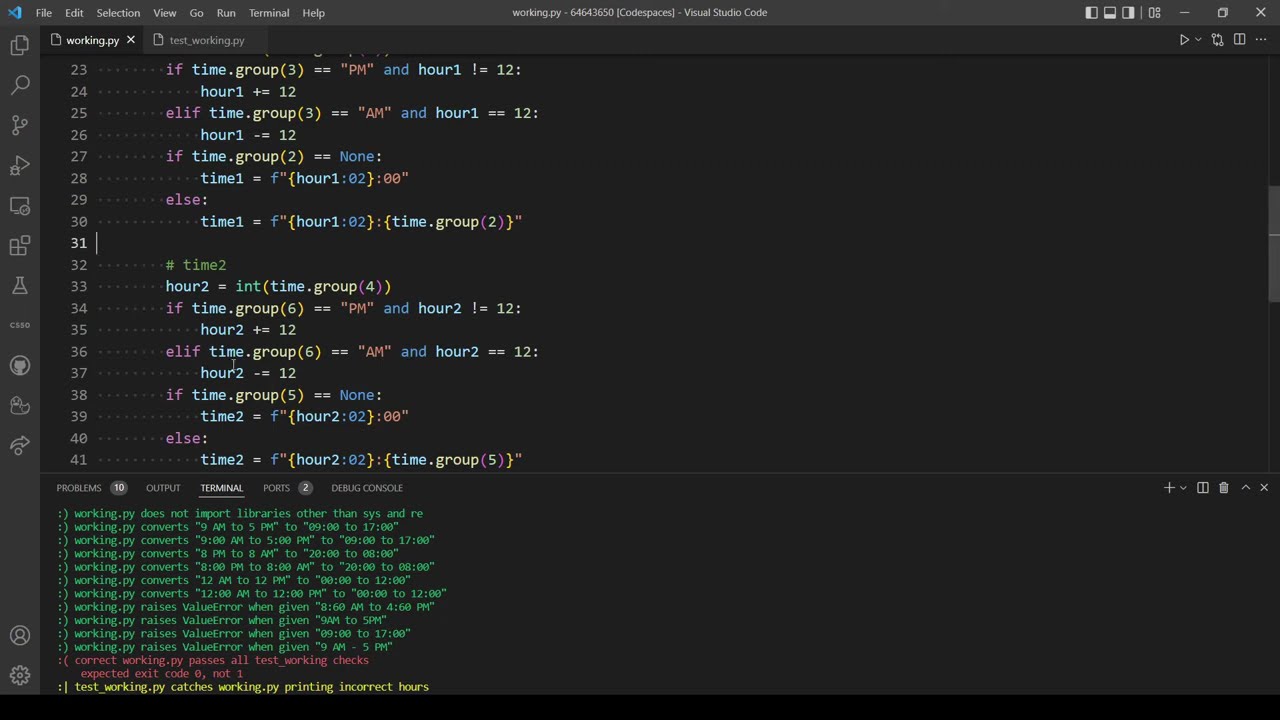Open the Go menu
Viewport: 1280px width, 720px height.
click(x=196, y=13)
